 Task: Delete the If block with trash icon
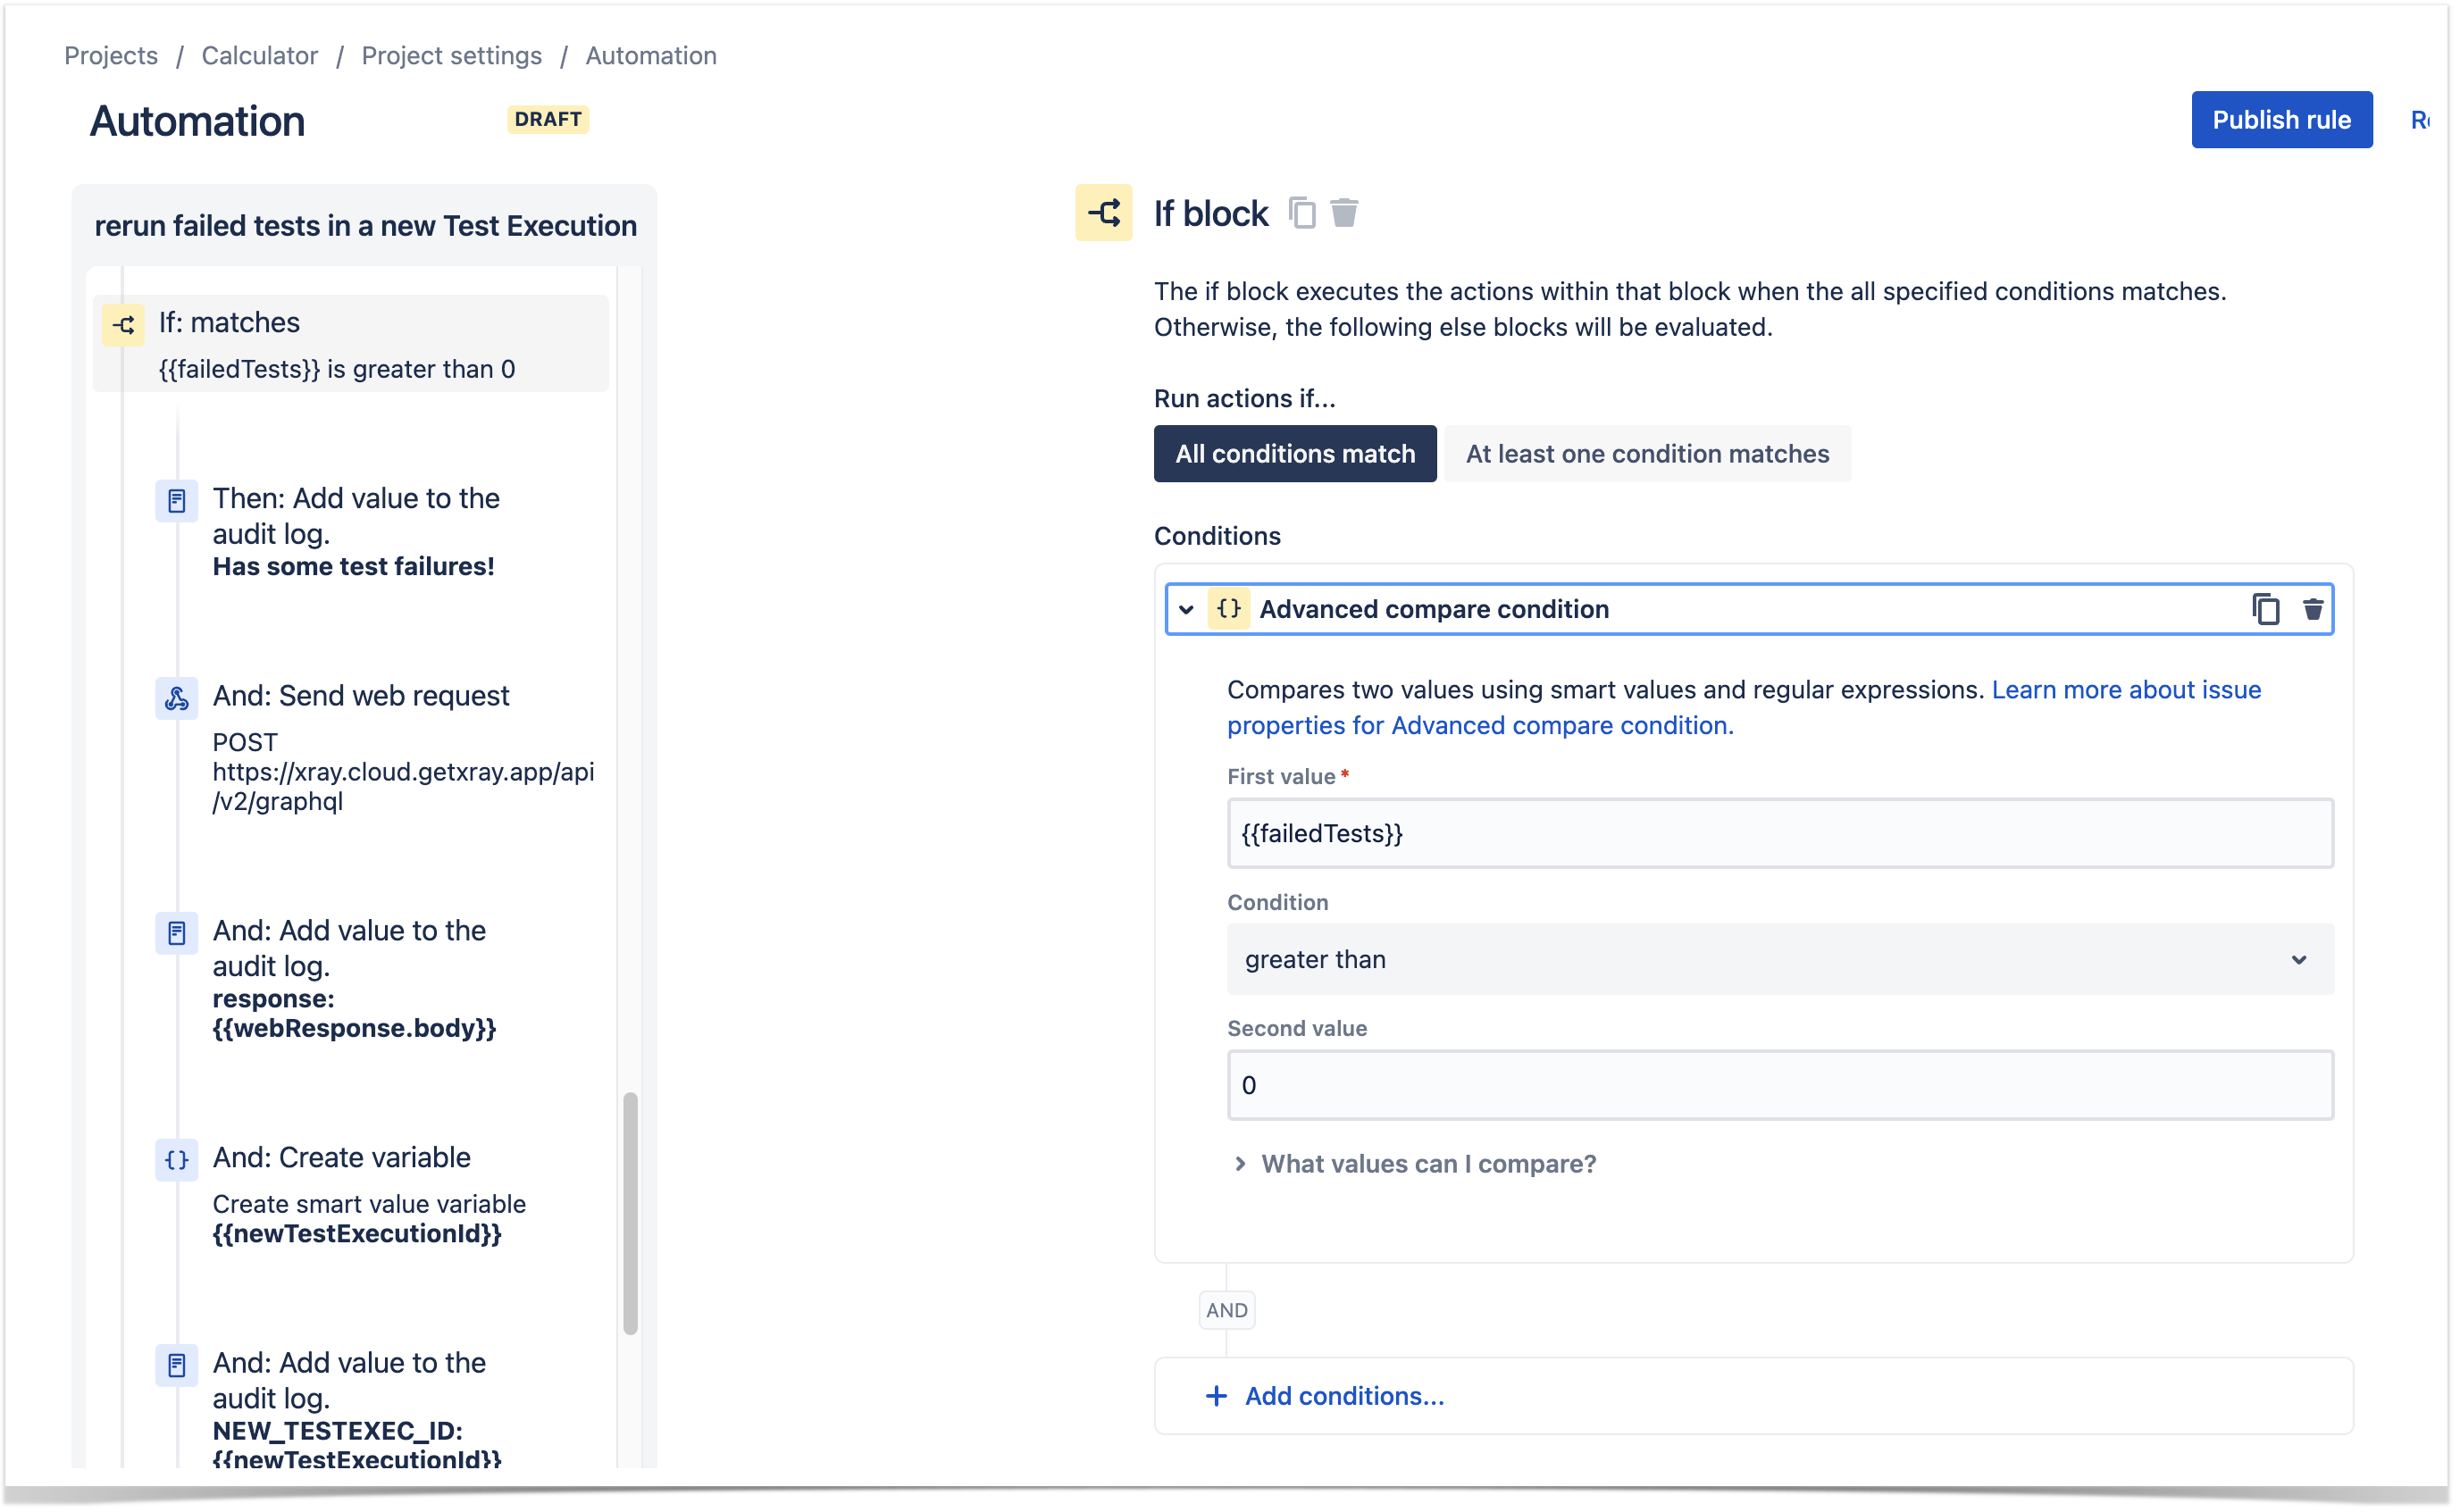tap(1344, 213)
